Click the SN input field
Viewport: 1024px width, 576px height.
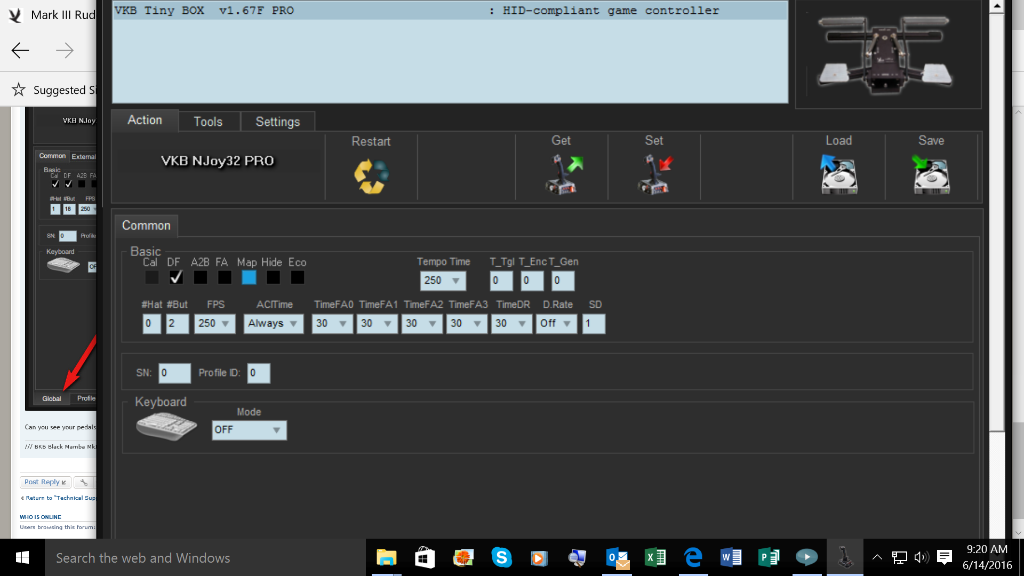click(174, 373)
